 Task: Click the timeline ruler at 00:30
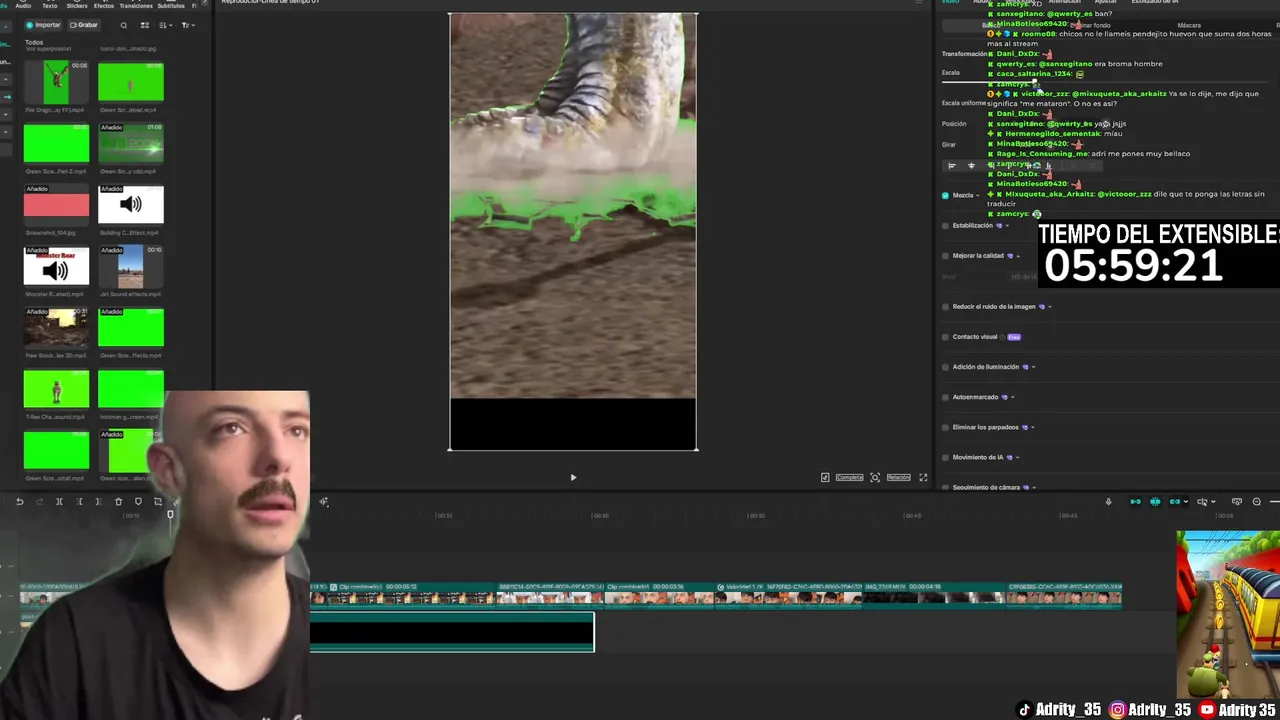coord(600,516)
